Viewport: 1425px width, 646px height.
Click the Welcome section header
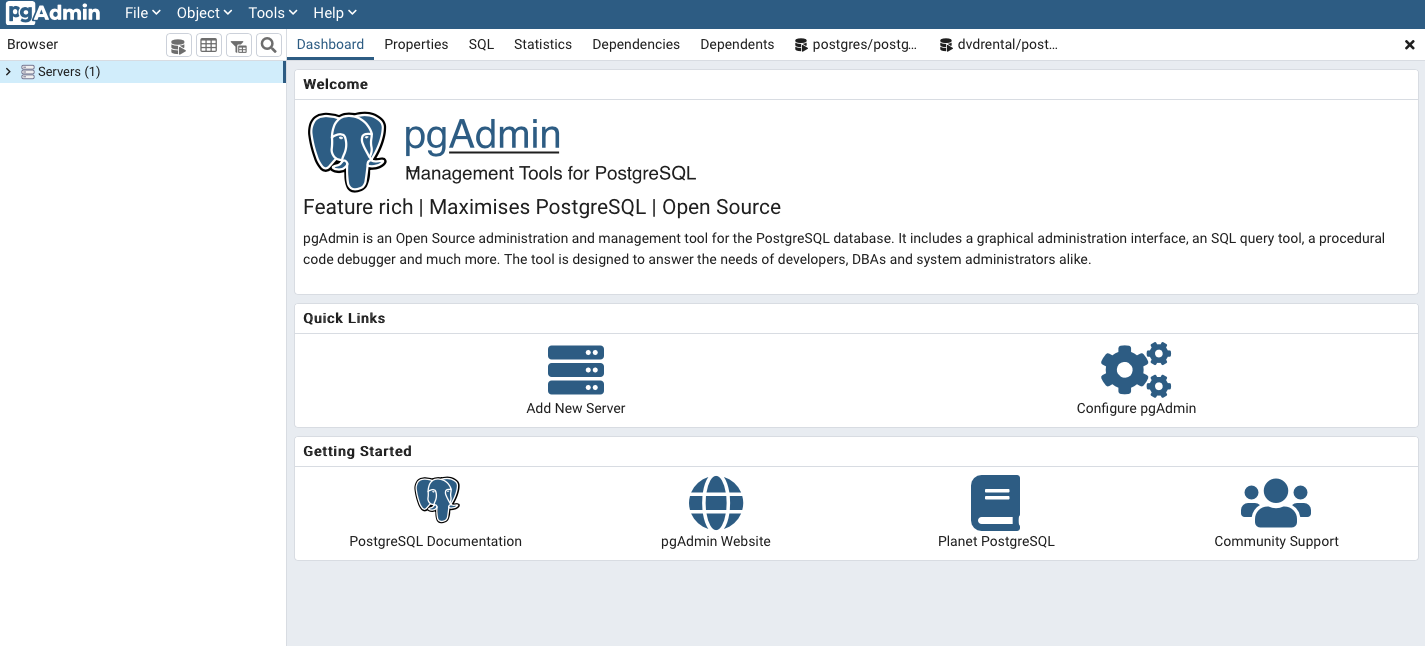point(336,84)
